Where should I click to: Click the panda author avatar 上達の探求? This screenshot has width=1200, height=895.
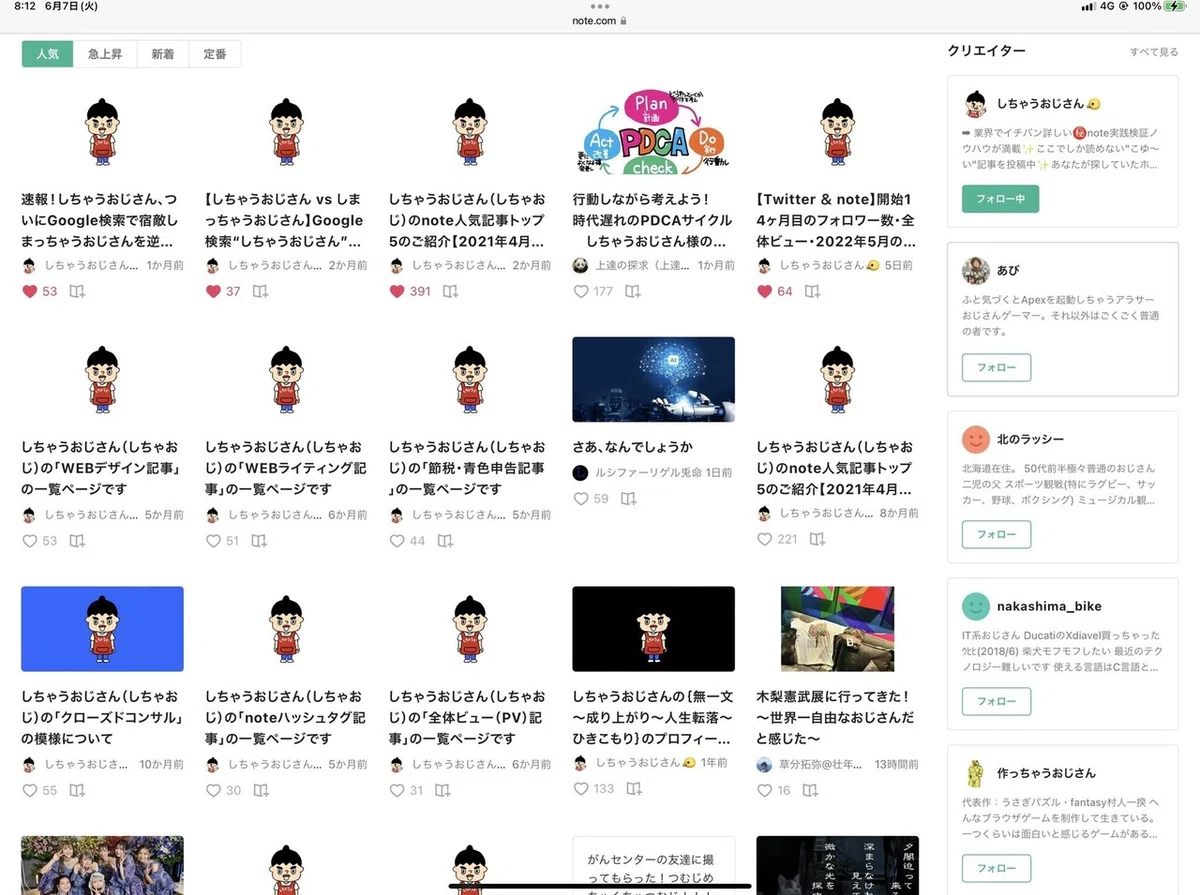pyautogui.click(x=580, y=265)
